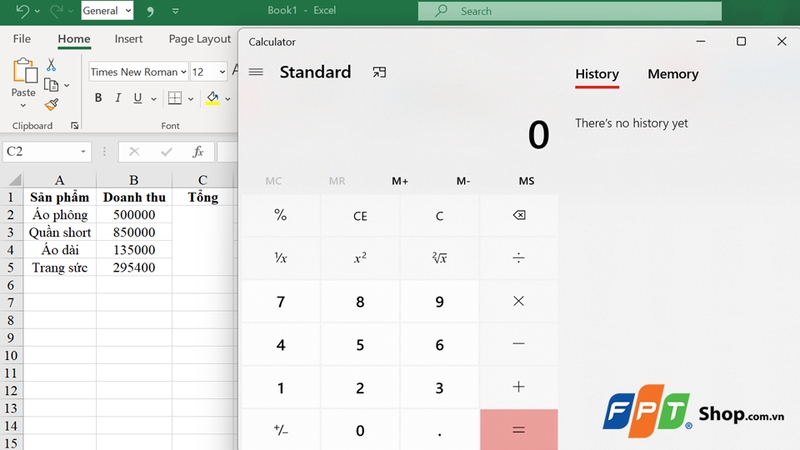Click the MS memory store button

527,181
